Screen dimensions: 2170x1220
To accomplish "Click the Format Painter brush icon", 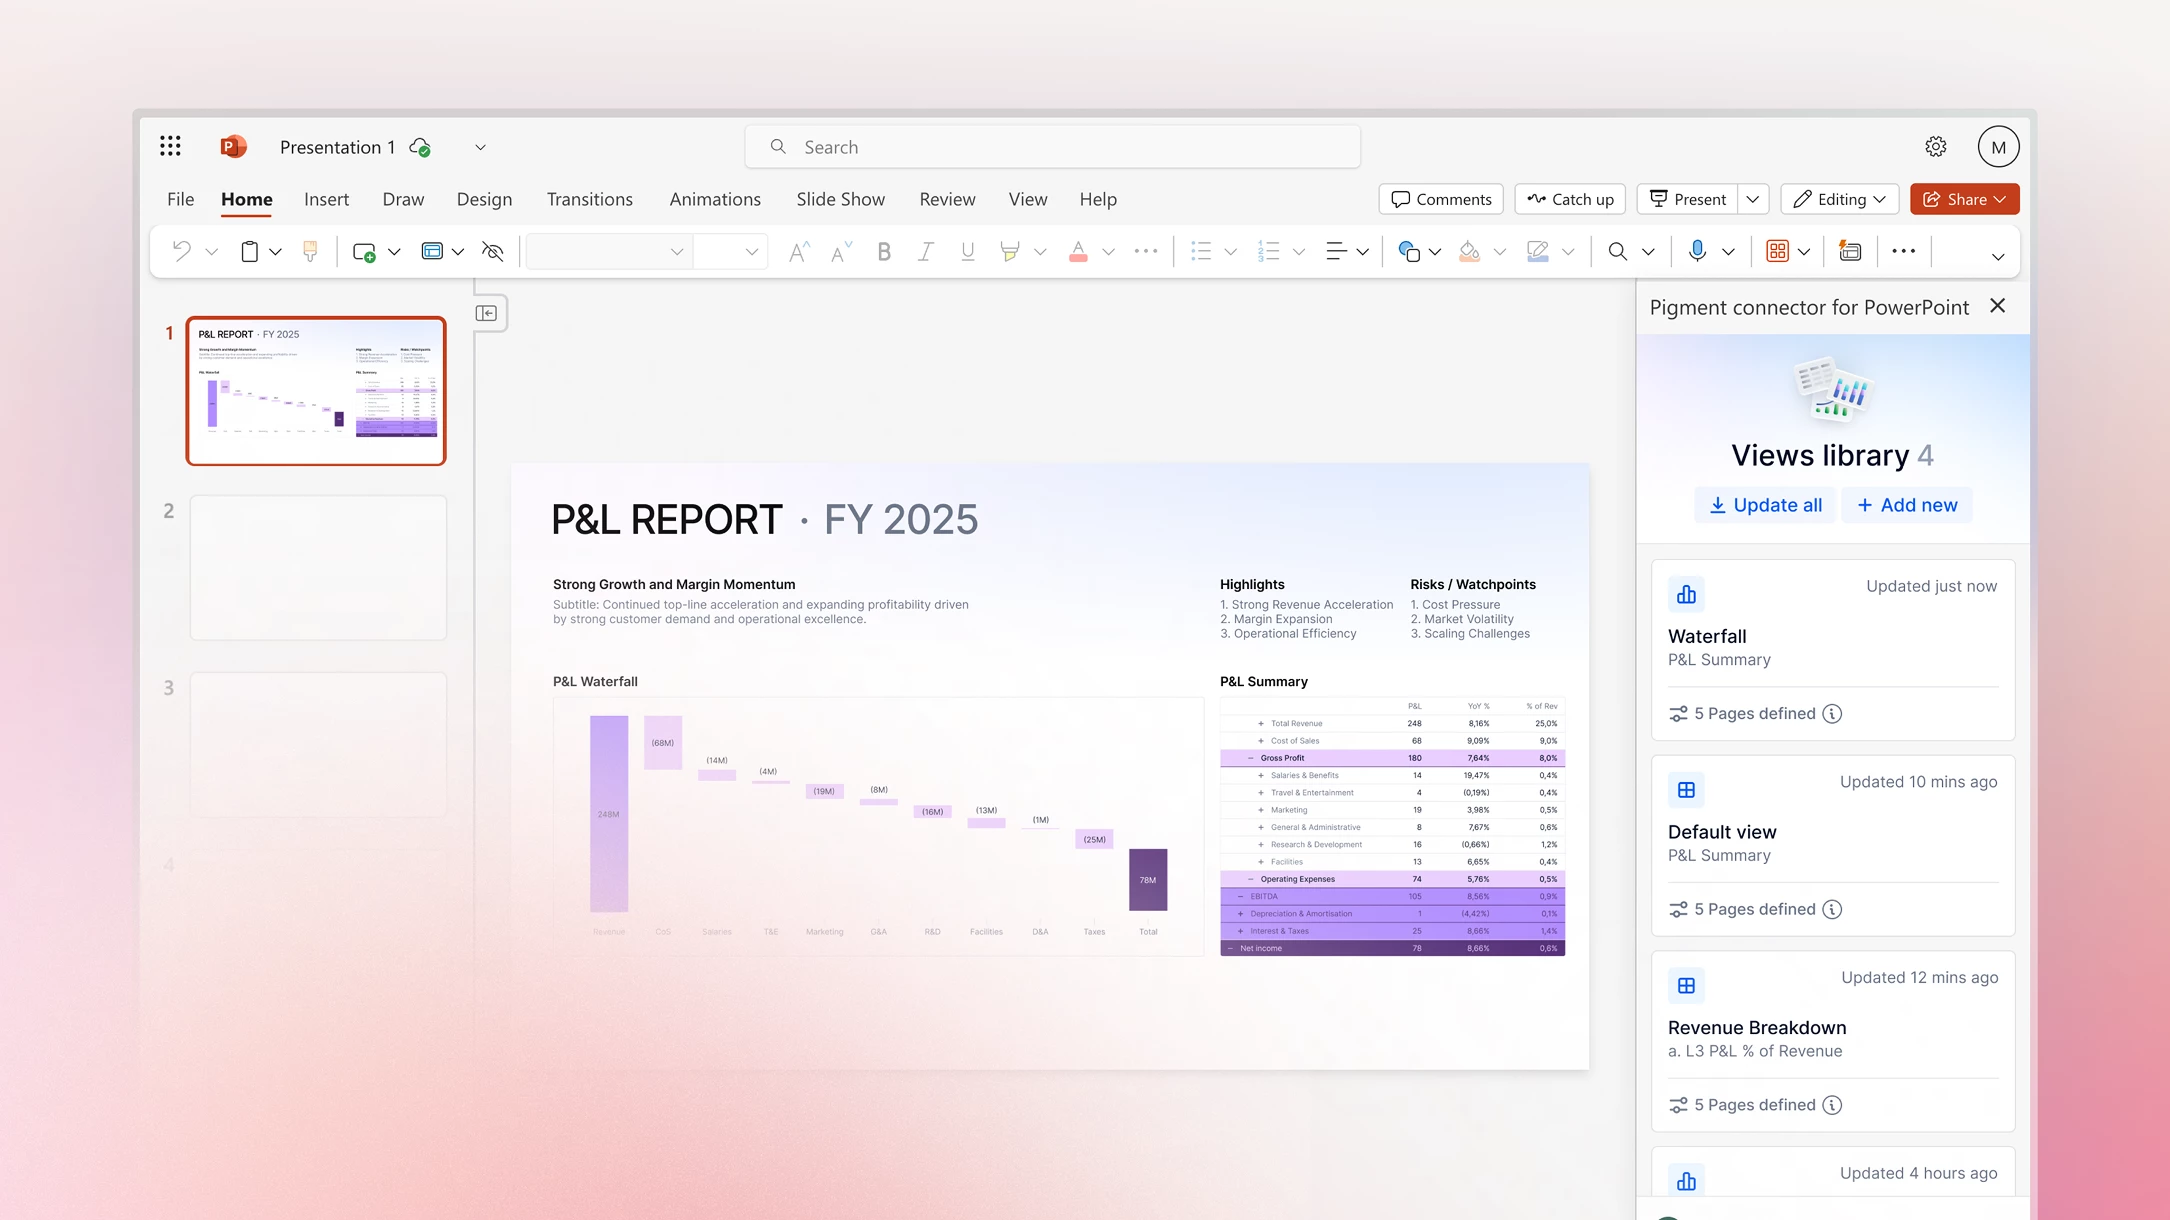I will [x=310, y=251].
